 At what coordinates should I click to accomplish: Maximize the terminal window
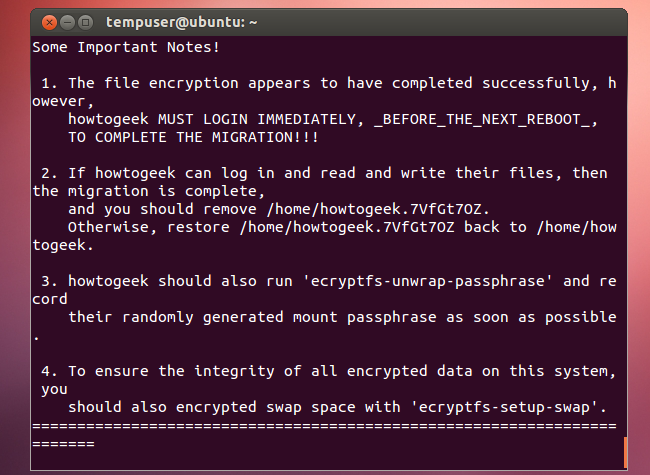(85, 21)
